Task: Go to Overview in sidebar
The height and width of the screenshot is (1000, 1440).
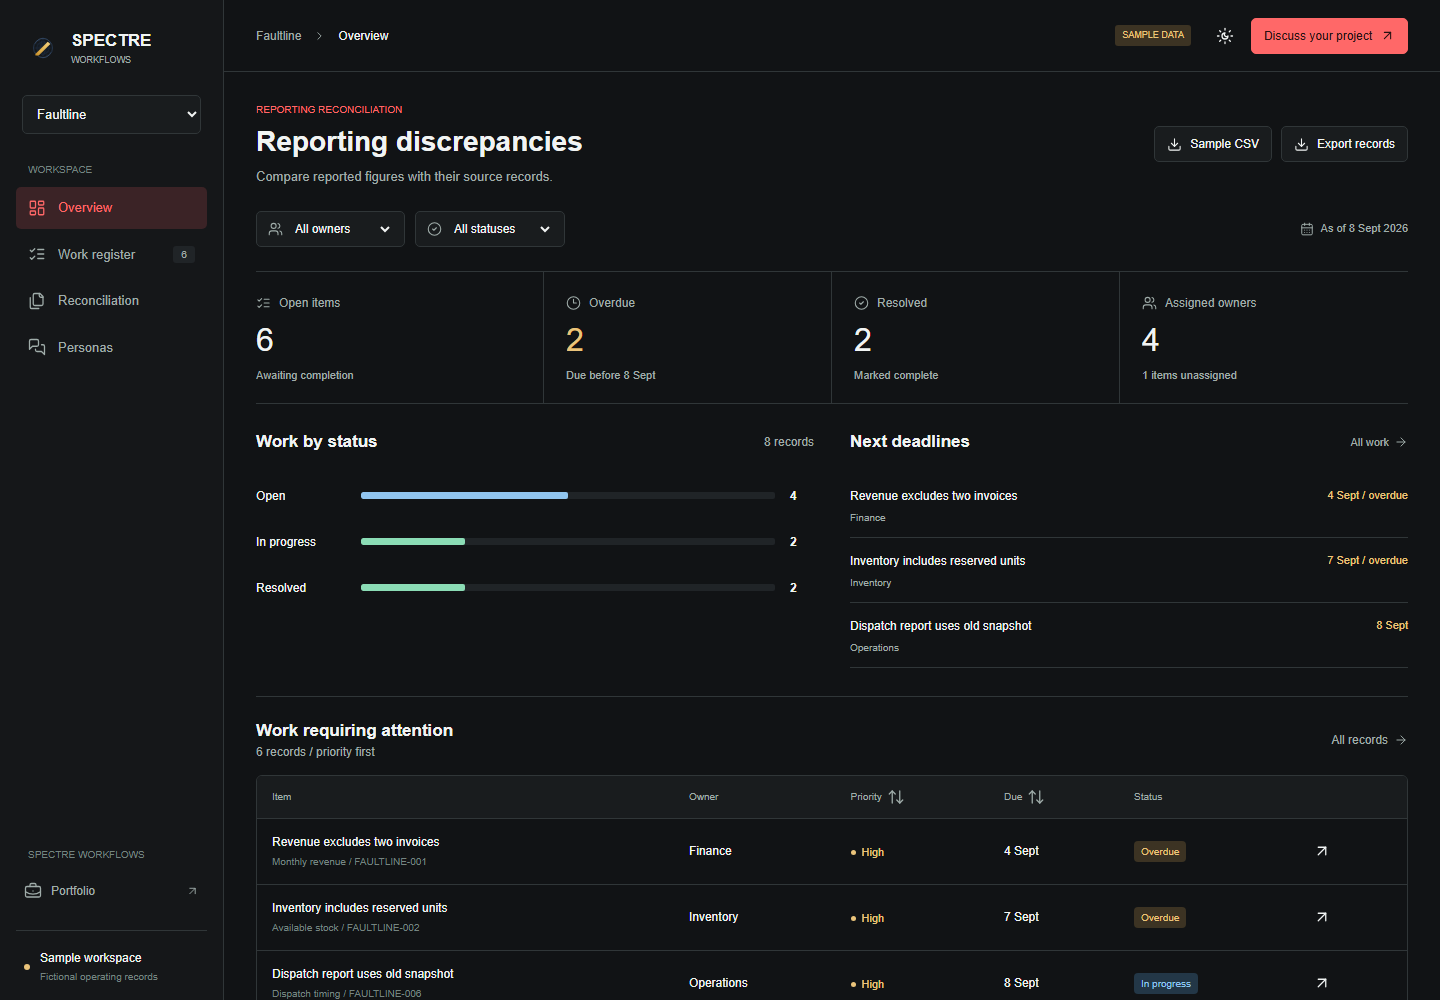Action: click(x=111, y=208)
